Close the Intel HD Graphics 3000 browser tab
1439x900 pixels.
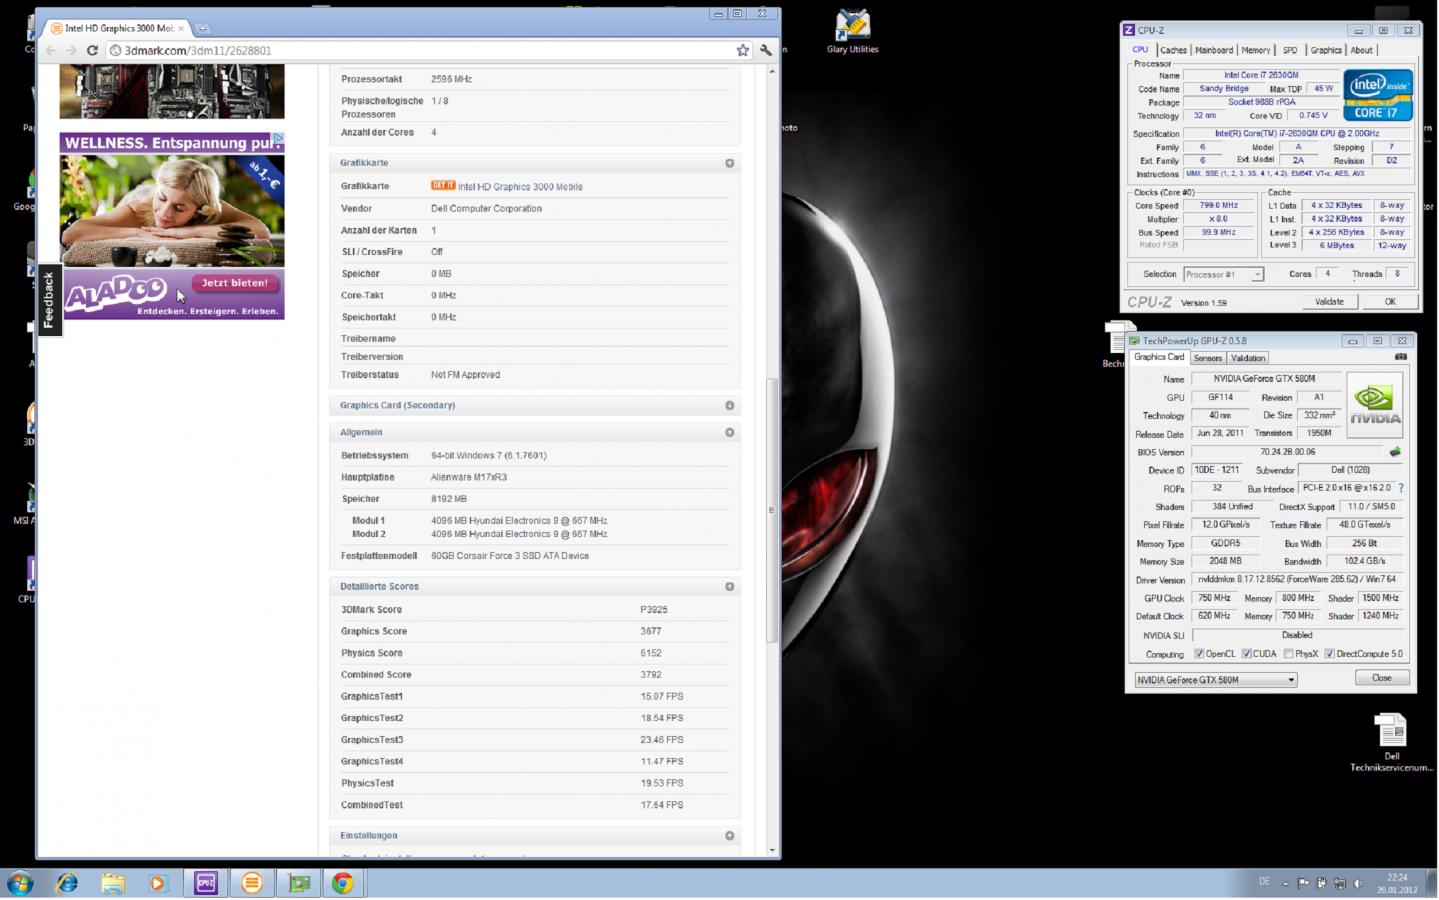coord(181,28)
